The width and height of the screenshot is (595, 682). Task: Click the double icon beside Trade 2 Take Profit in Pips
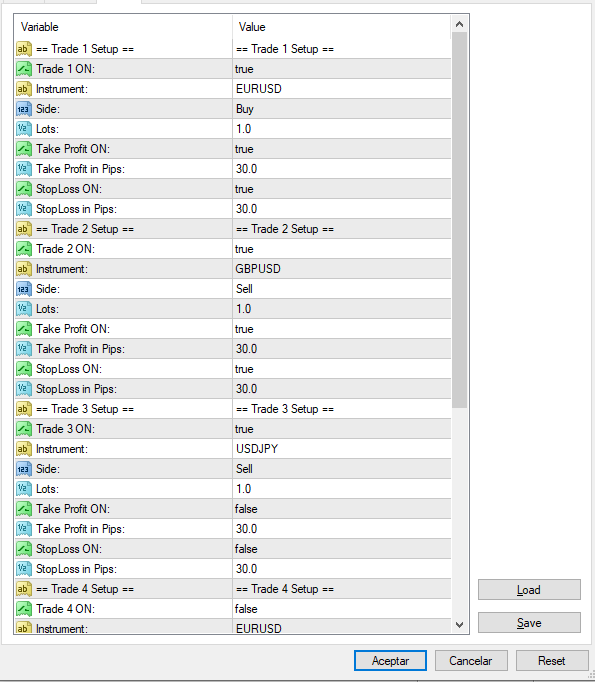tap(24, 349)
